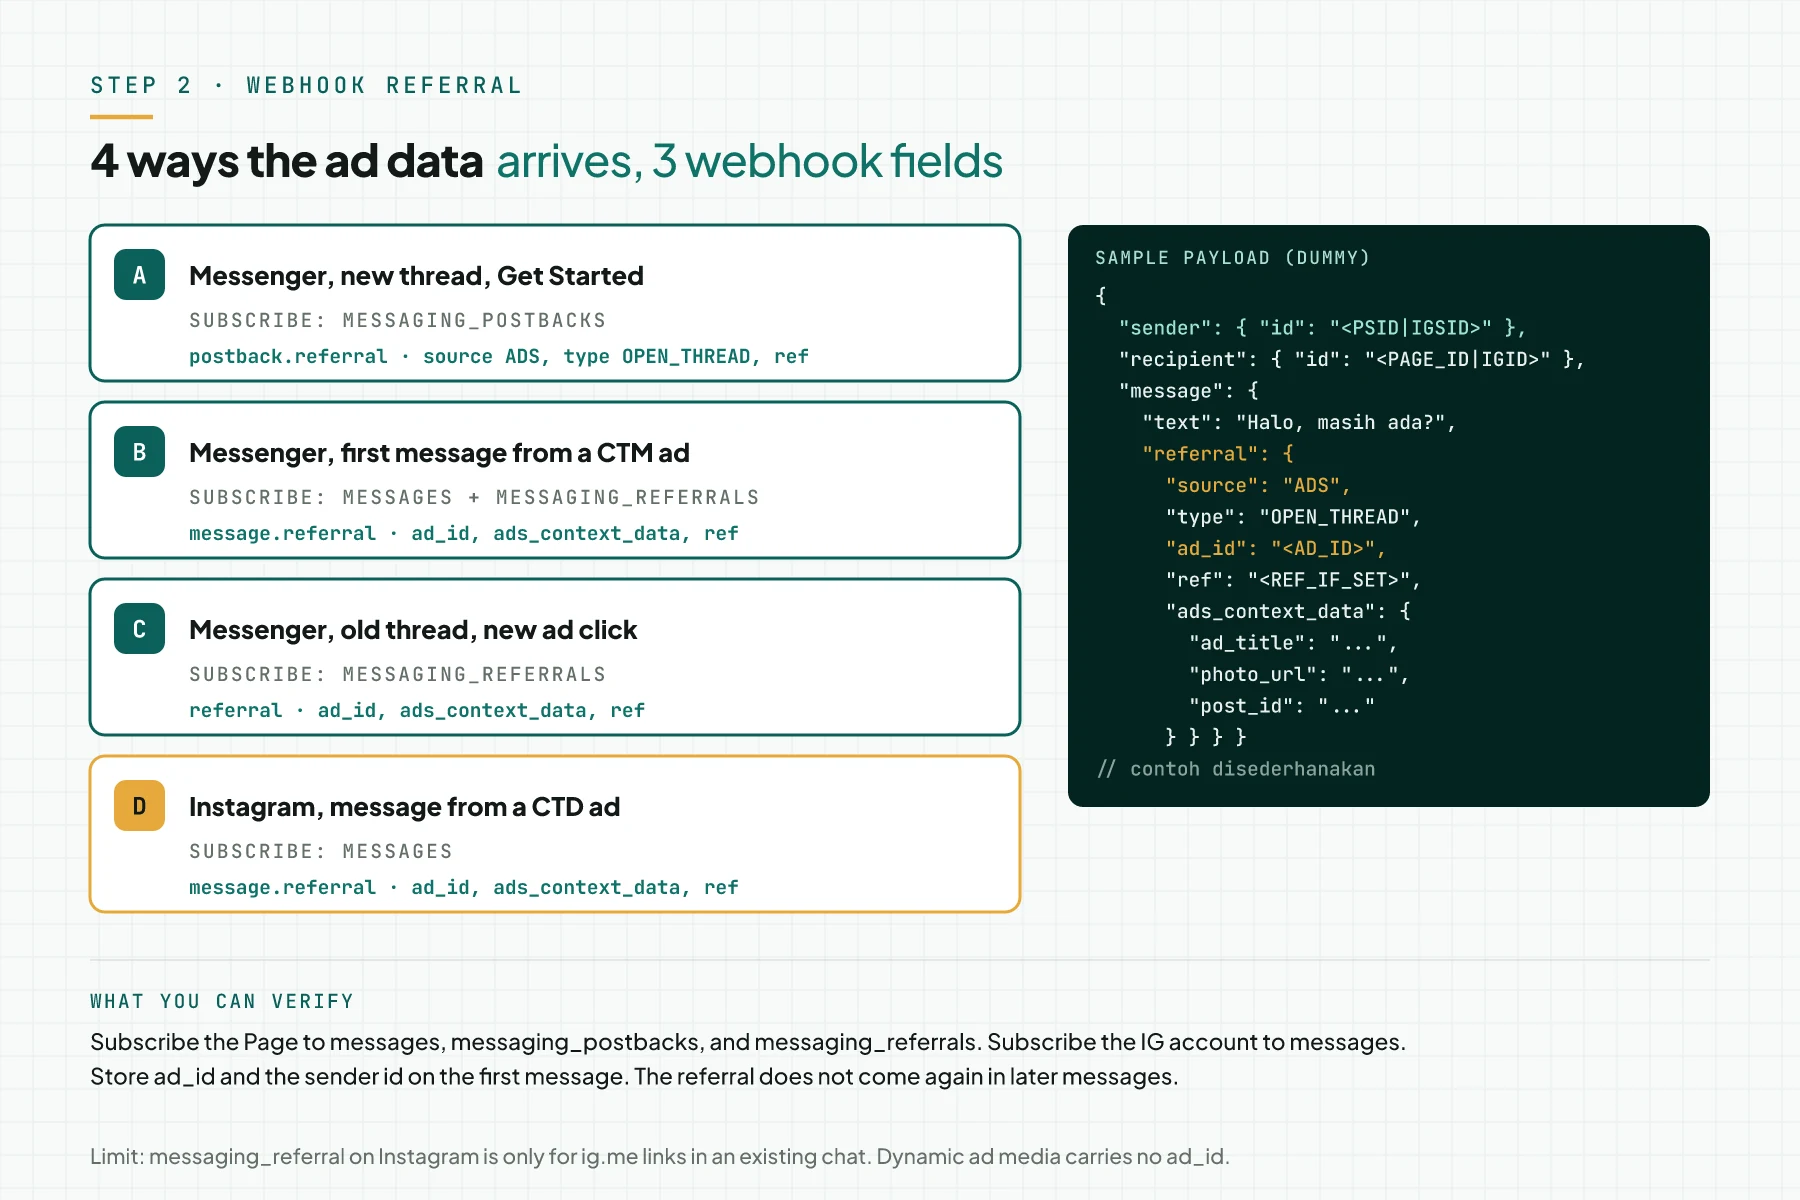Click the "text": "Halo, masih ada?" line
Image resolution: width=1800 pixels, height=1200 pixels.
[x=1299, y=423]
